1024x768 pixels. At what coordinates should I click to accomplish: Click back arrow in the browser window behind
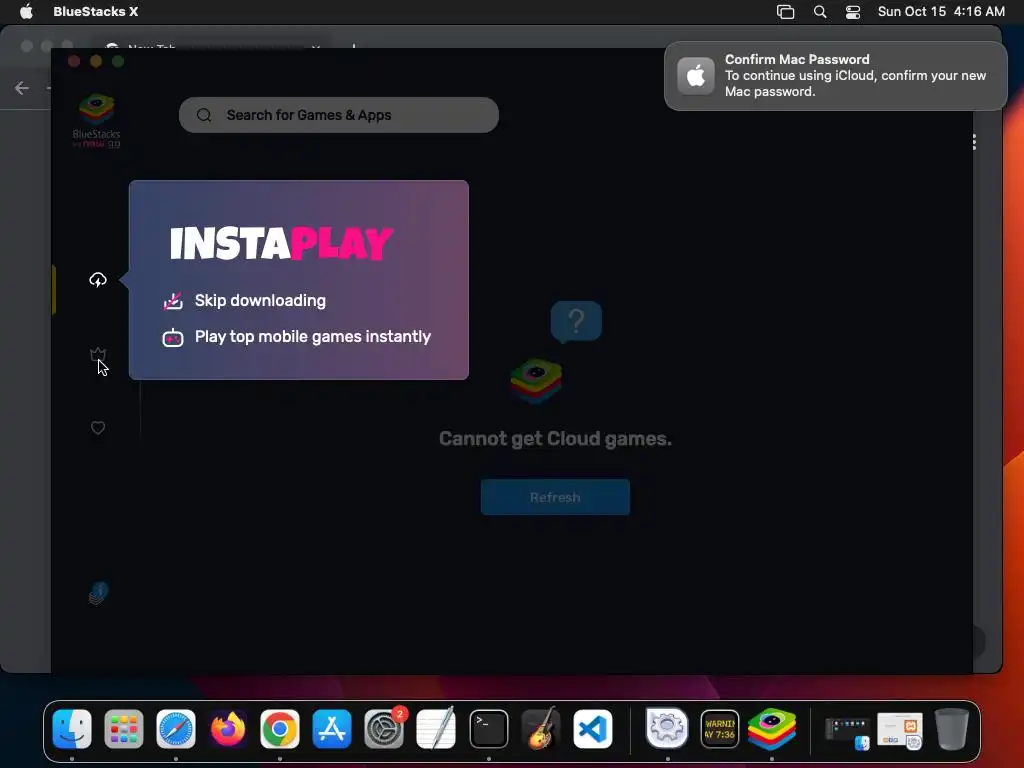tap(22, 88)
